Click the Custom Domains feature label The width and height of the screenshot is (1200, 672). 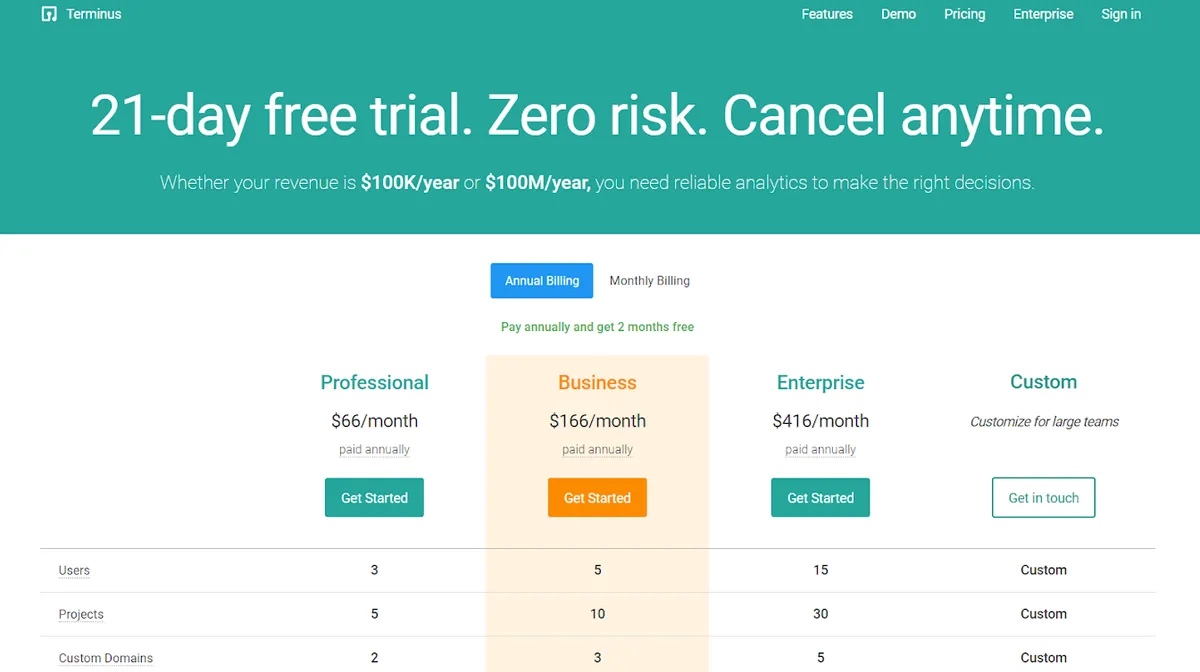tap(106, 658)
